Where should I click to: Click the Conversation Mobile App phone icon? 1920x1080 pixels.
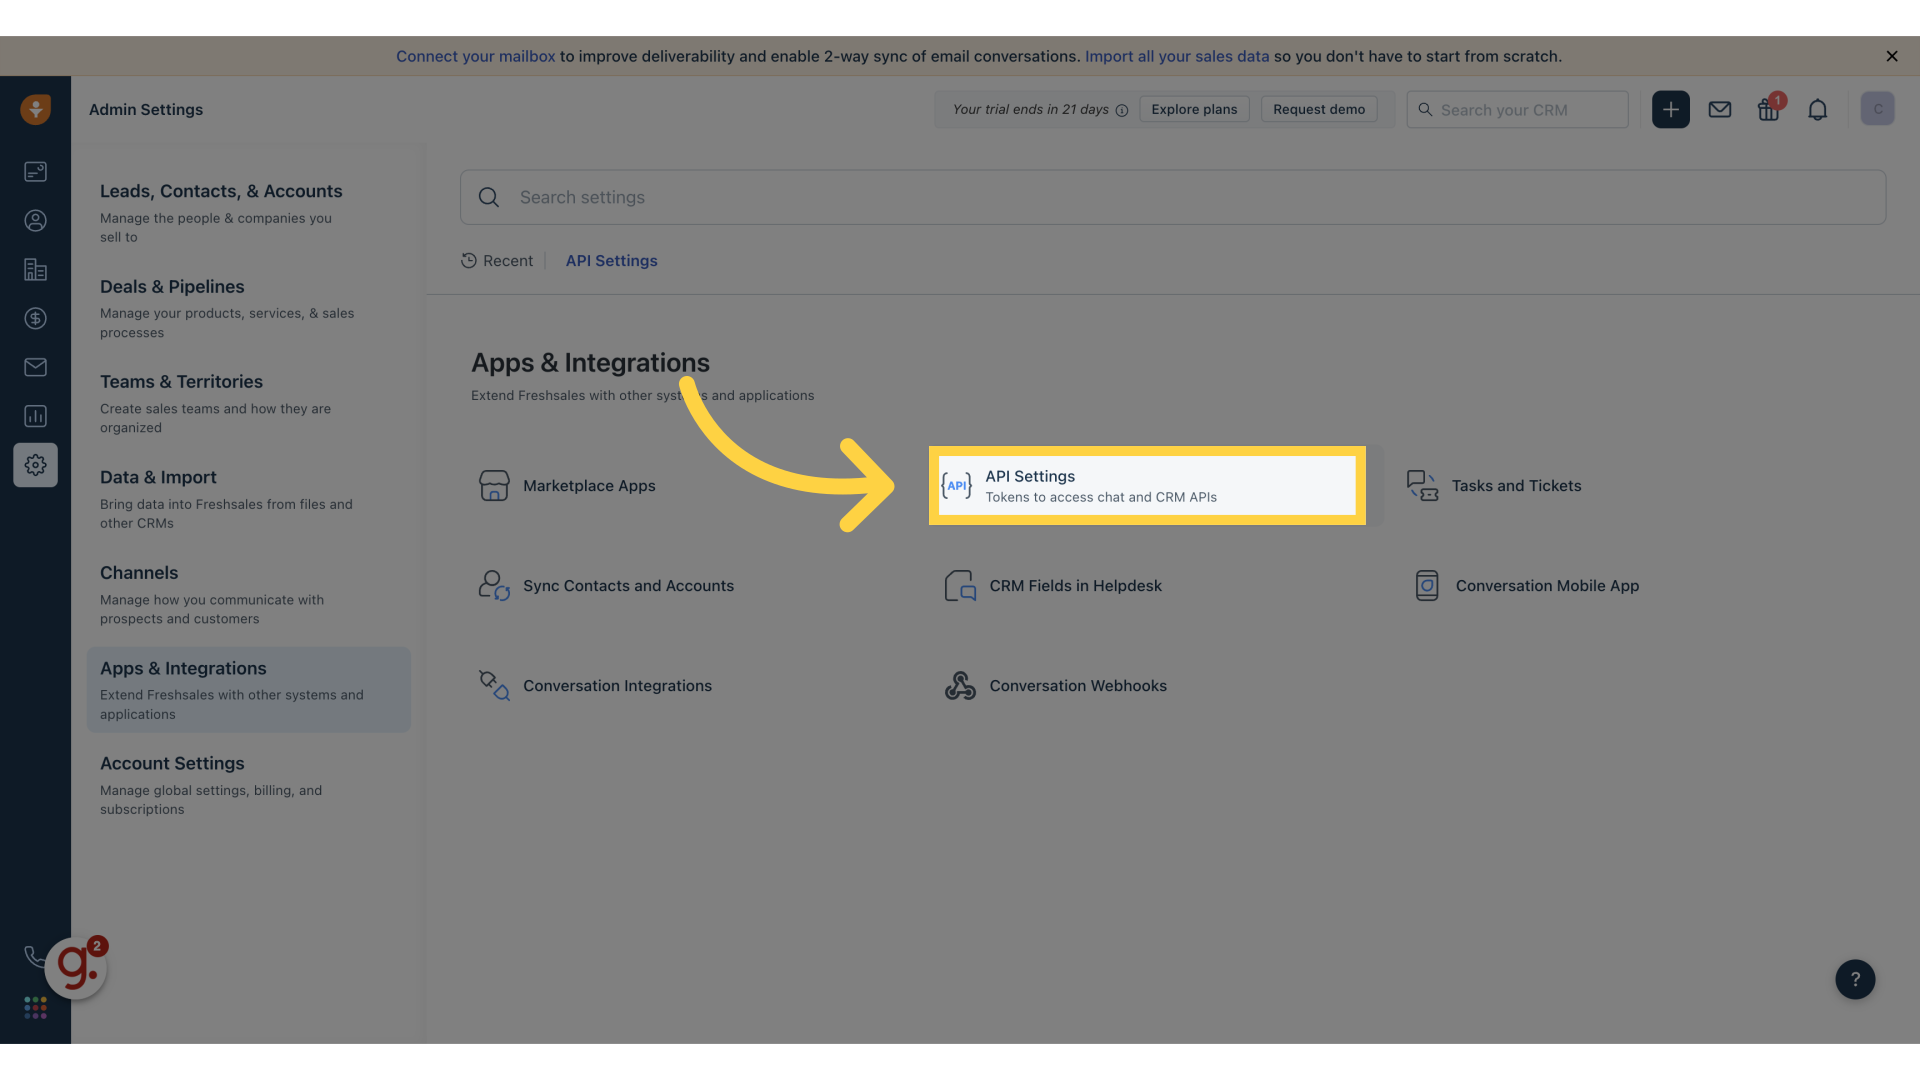point(1427,586)
